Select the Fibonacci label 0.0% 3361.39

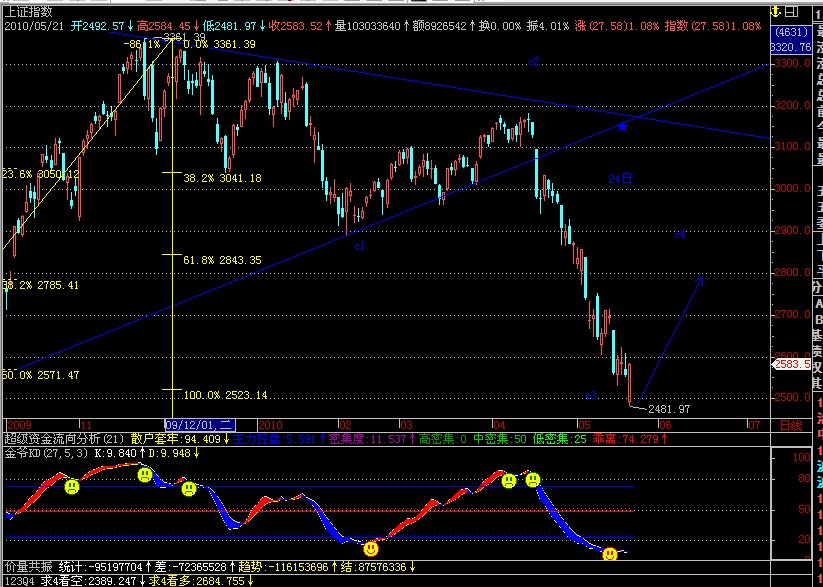[219, 45]
